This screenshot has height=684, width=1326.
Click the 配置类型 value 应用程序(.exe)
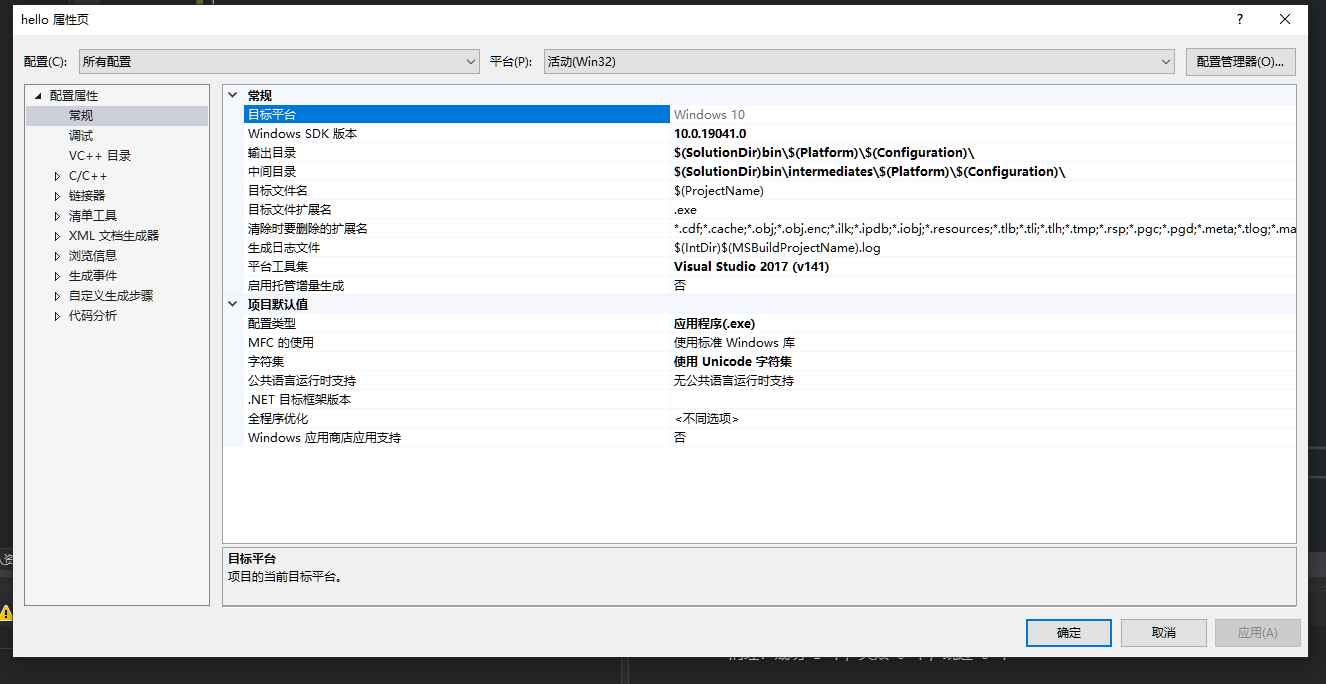click(714, 324)
